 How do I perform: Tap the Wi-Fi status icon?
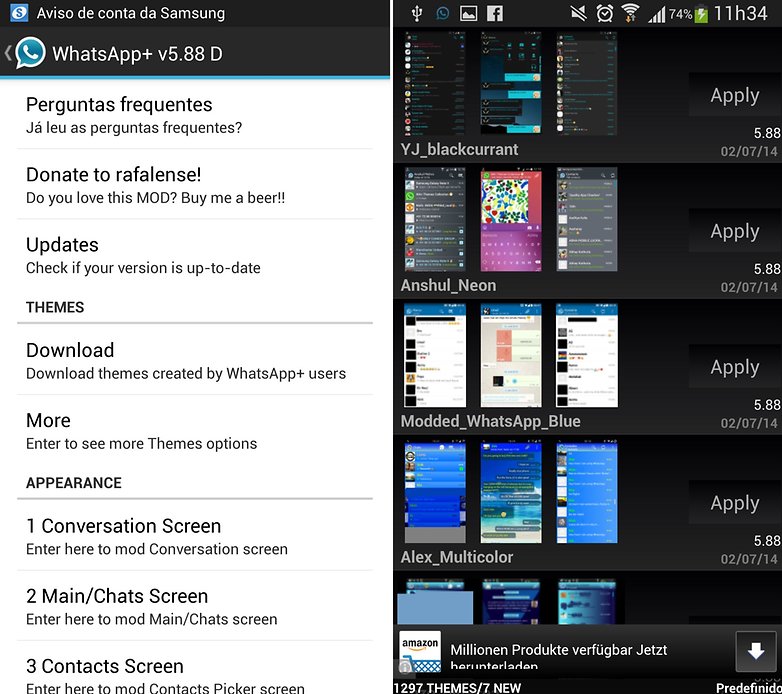[x=630, y=13]
